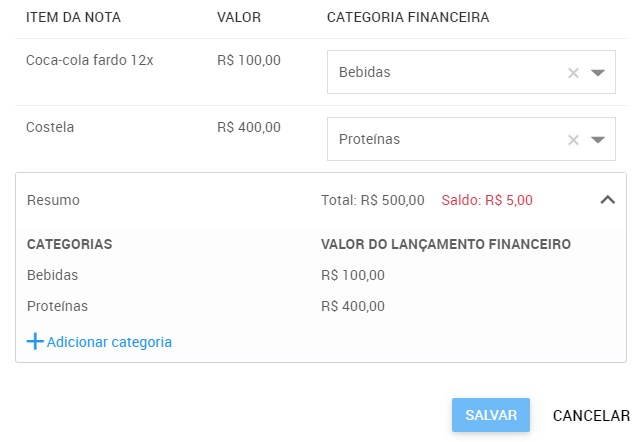The height and width of the screenshot is (442, 642).
Task: Select the Costela item row
Action: click(x=50, y=127)
